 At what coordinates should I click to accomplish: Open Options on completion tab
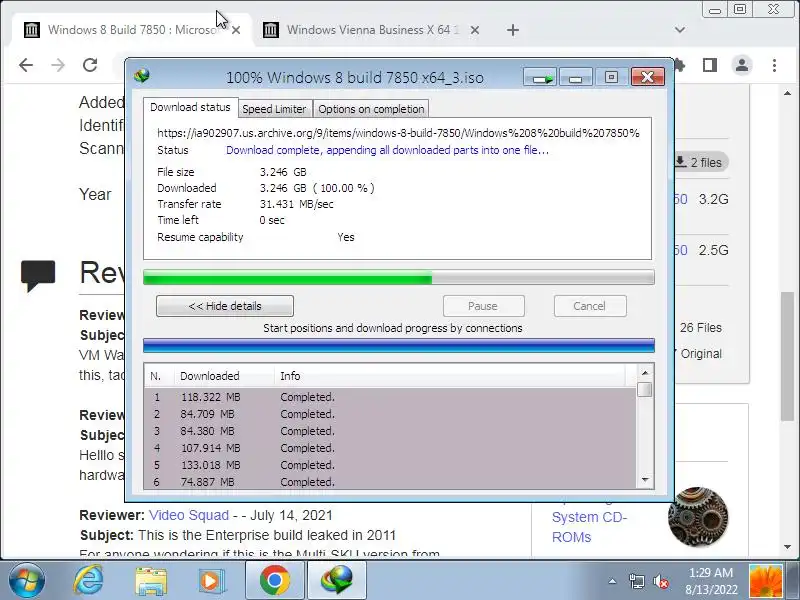click(371, 109)
